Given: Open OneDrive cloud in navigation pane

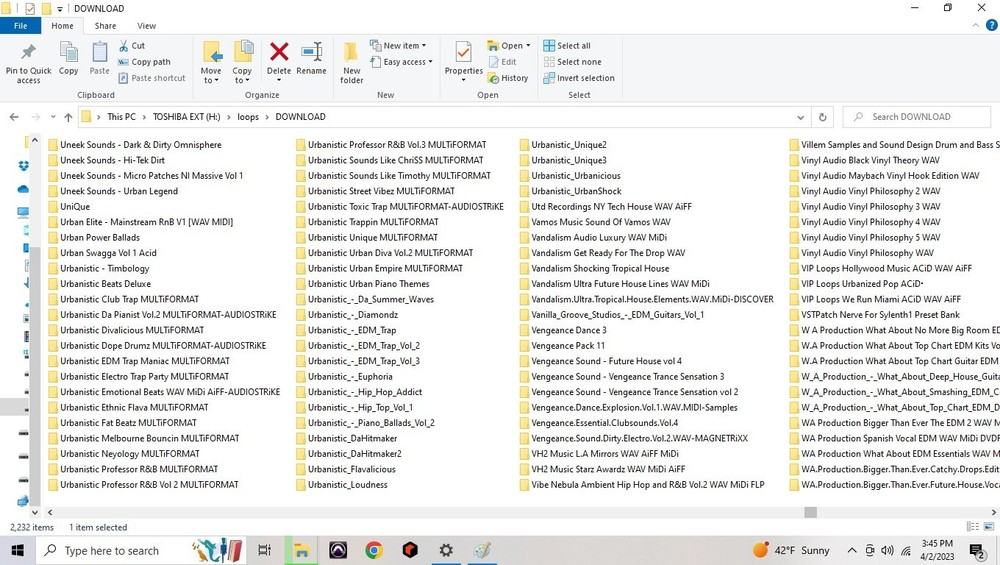Looking at the screenshot, I should pyautogui.click(x=24, y=189).
